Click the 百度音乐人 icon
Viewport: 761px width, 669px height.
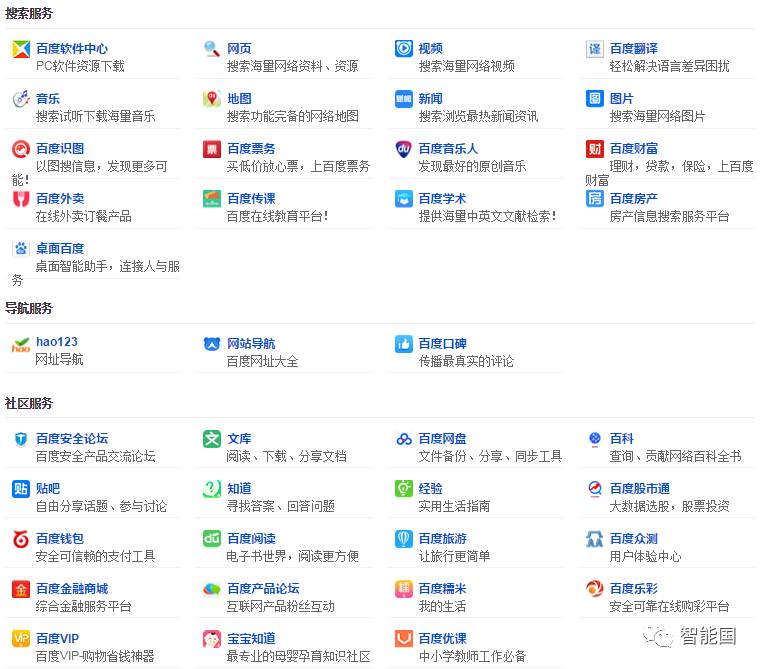[403, 149]
